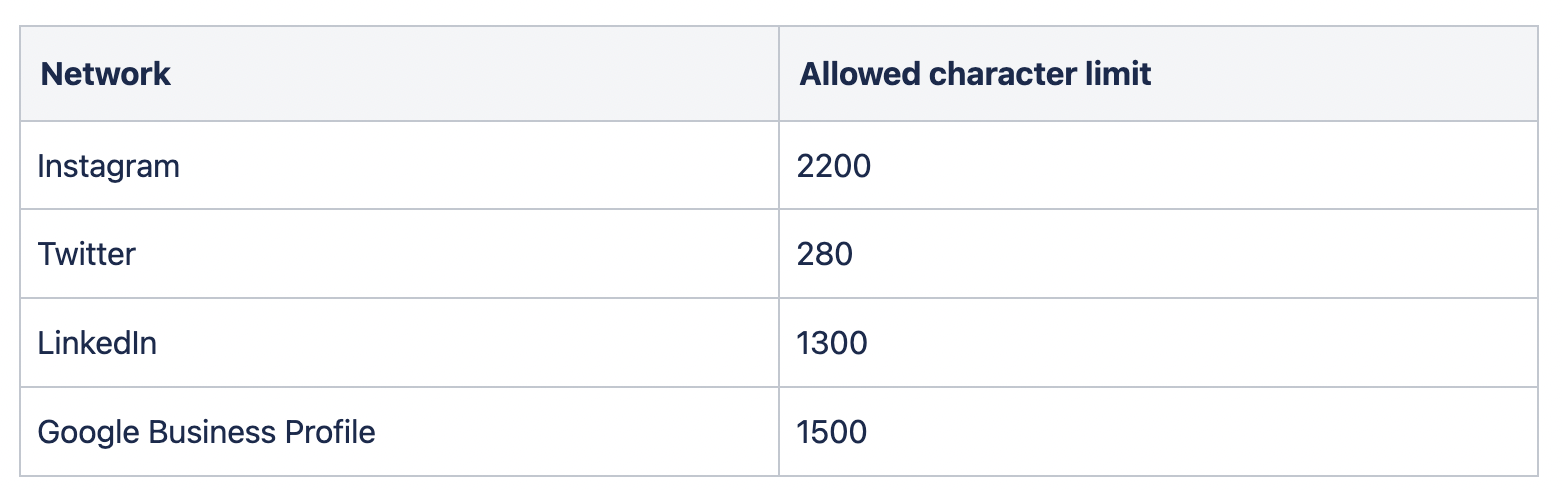Screen dimensions: 1562x490
Task: Select the Google Business Profile cell text
Action: click(x=206, y=432)
